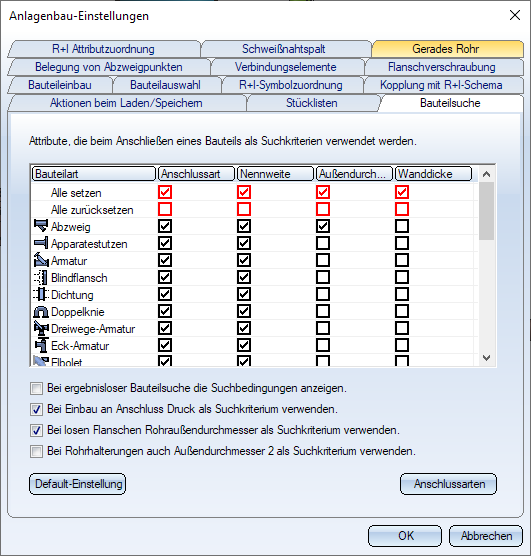Check Anschlussart in Alle zurücksetzen row
This screenshot has height=556, width=531.
(165, 209)
